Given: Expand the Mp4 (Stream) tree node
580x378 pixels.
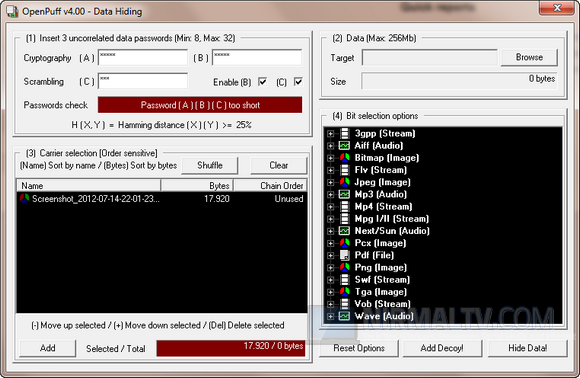Looking at the screenshot, I should click(331, 206).
